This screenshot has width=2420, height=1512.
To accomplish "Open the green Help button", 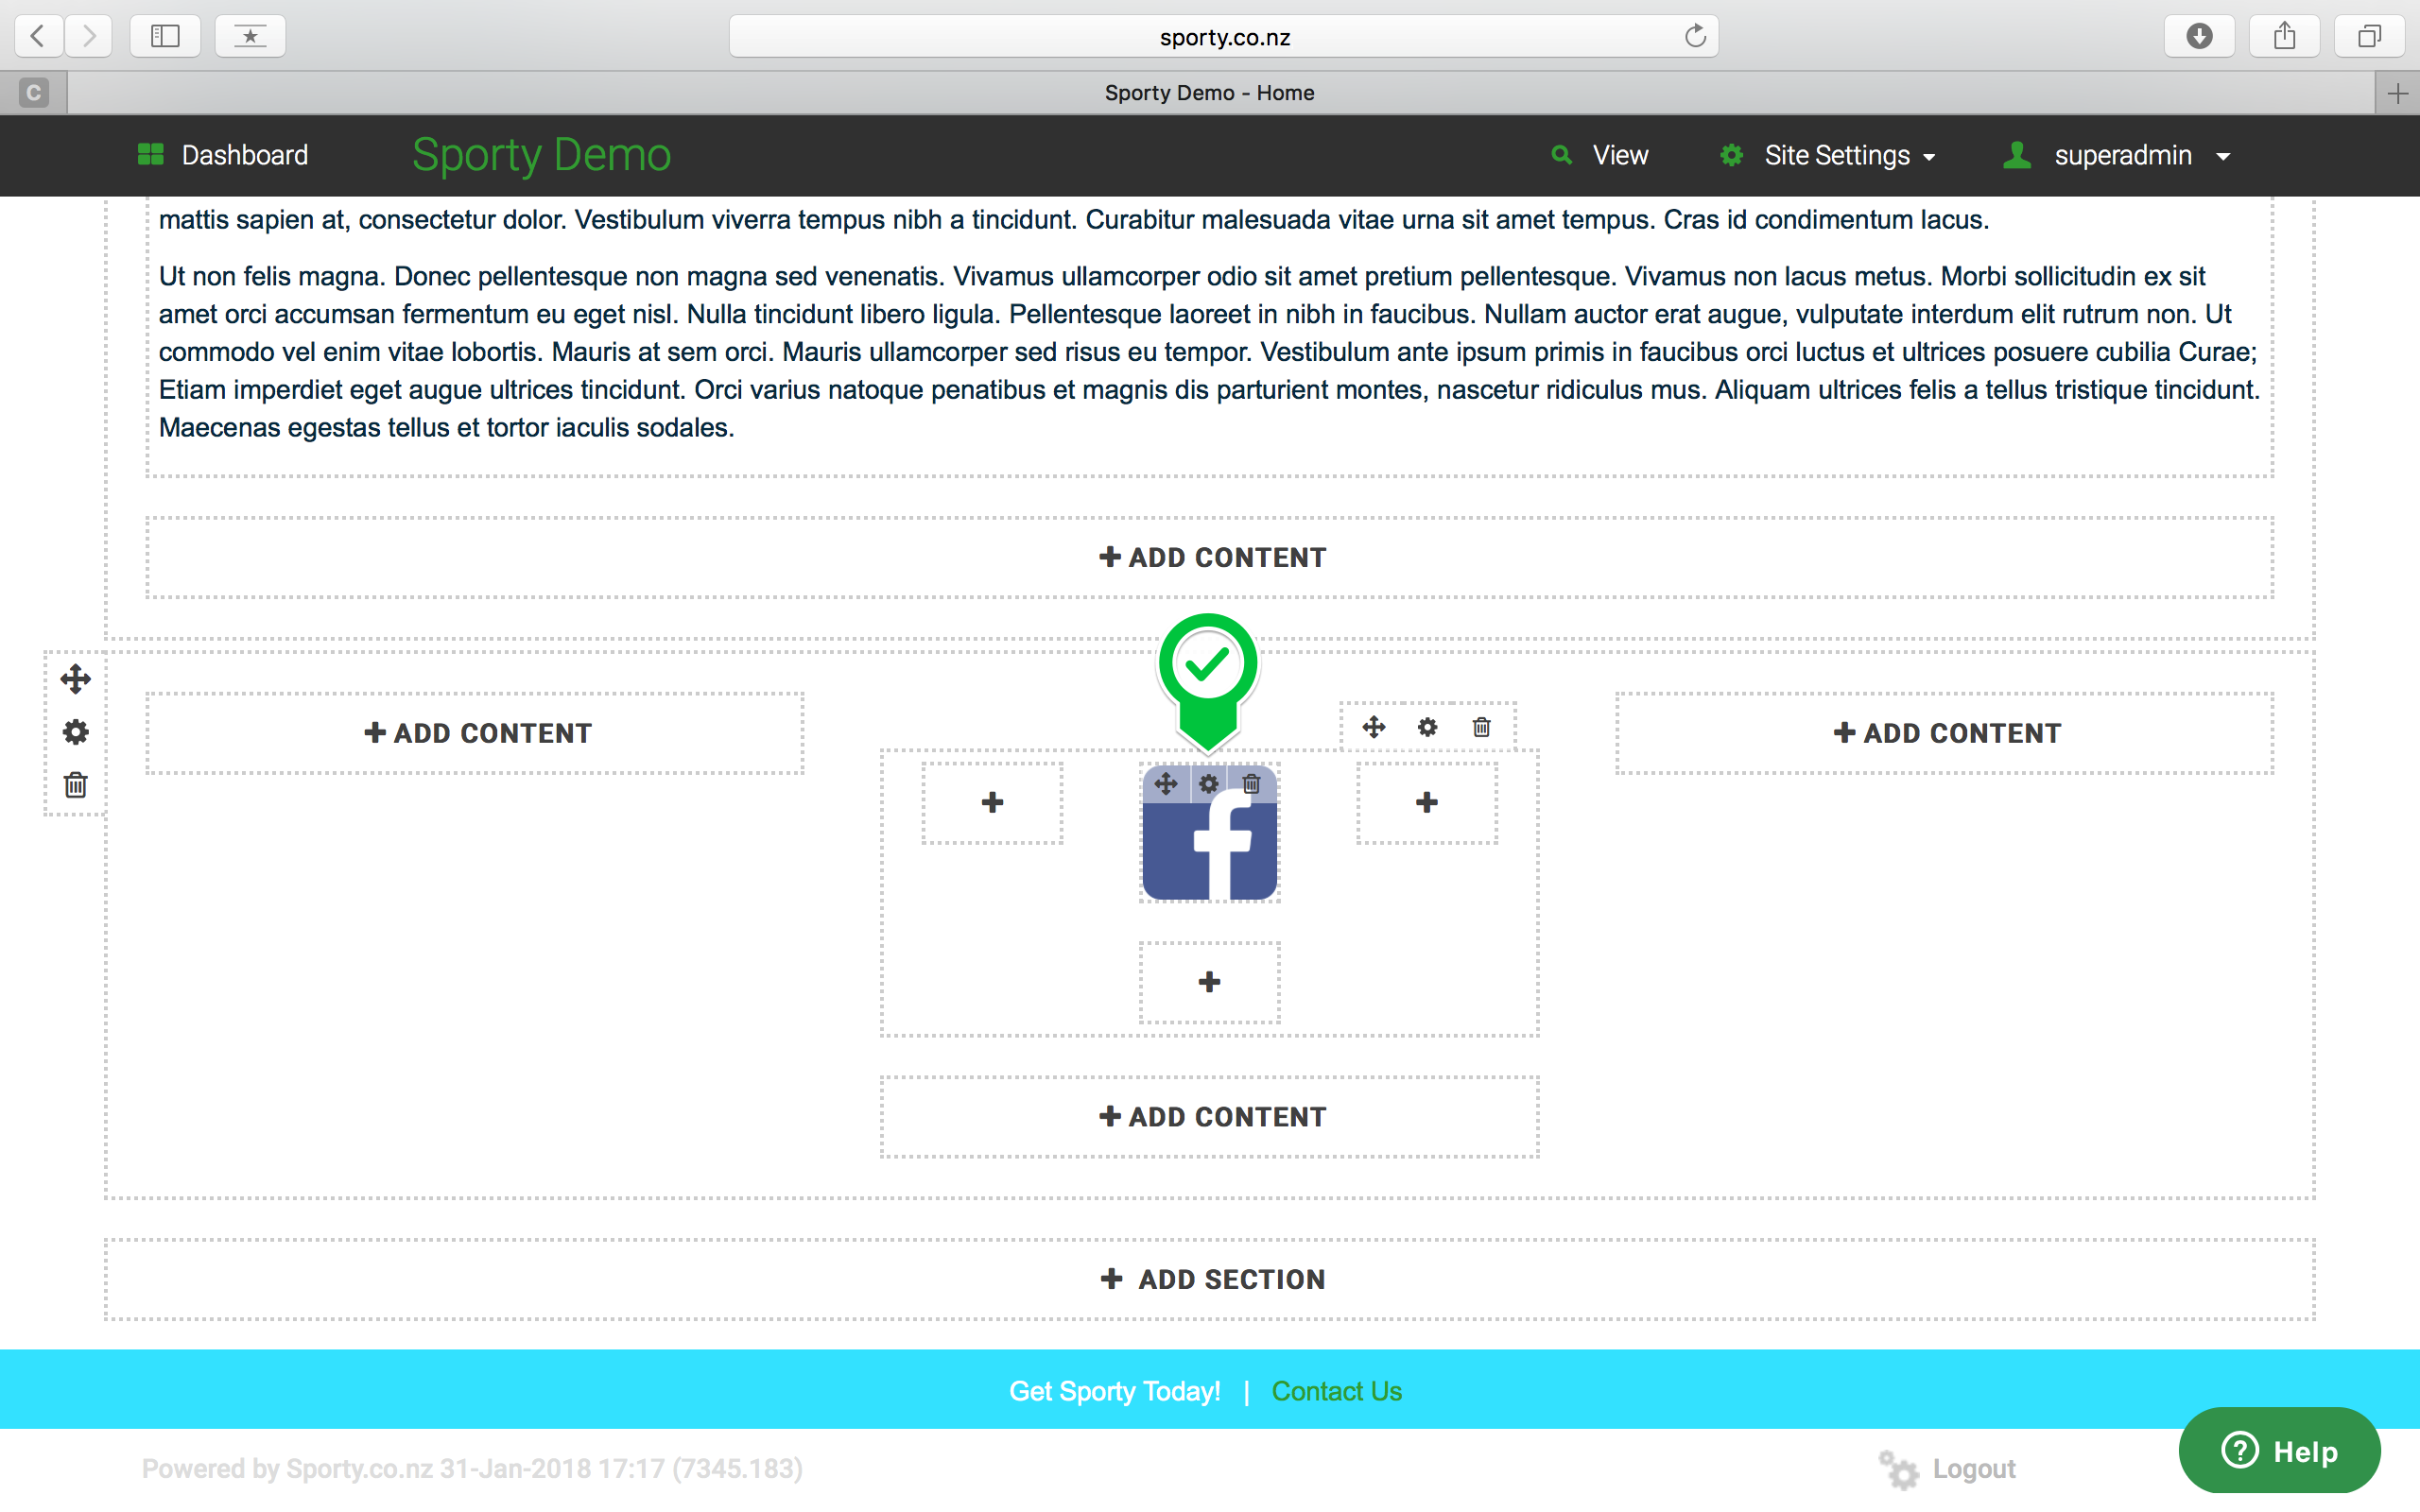I will tap(2279, 1450).
